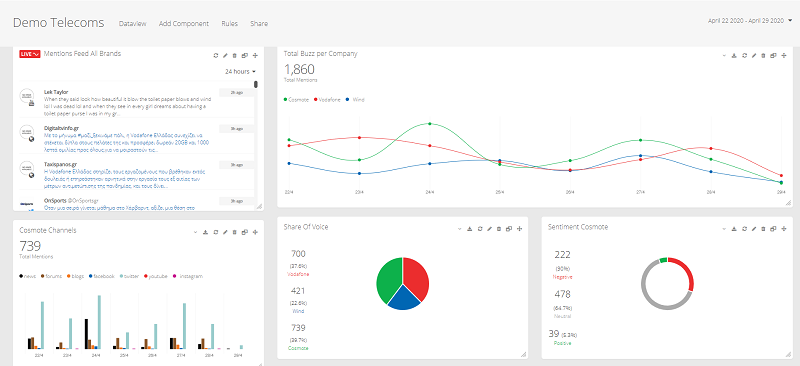The width and height of the screenshot is (800, 366).
Task: Download Share Of Voice data
Action: (470, 229)
